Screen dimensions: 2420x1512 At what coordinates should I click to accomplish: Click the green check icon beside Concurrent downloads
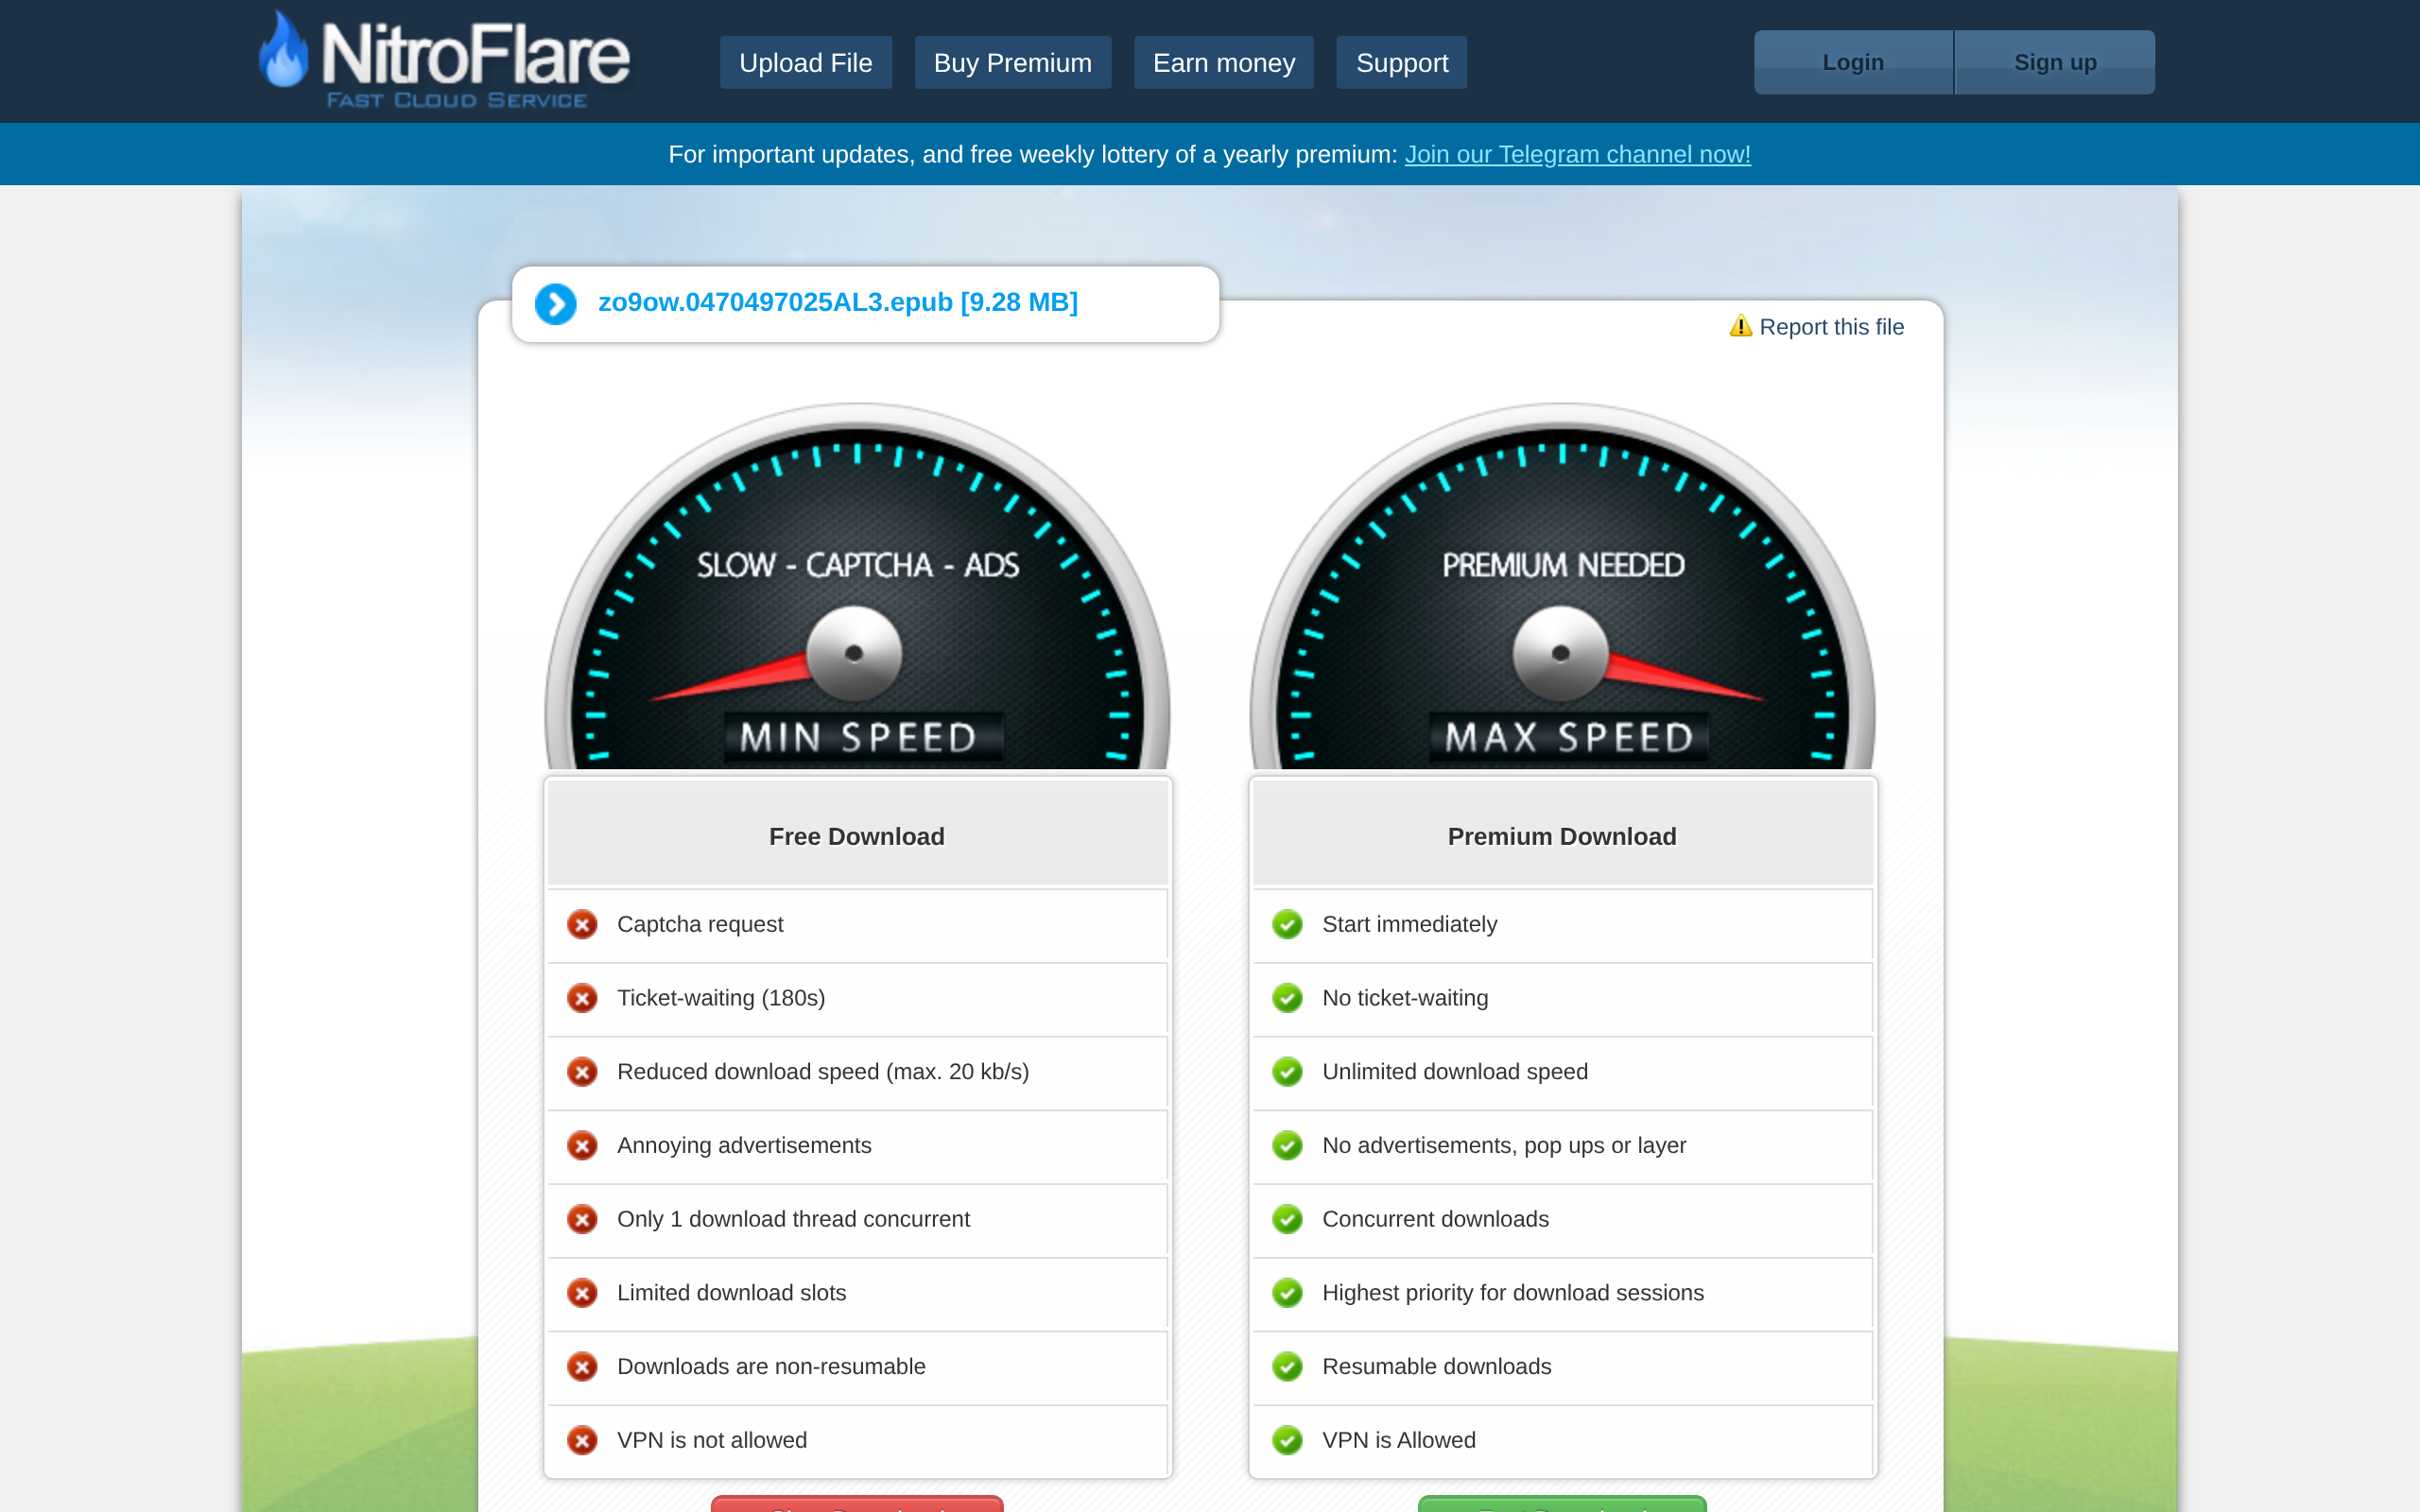click(1287, 1219)
